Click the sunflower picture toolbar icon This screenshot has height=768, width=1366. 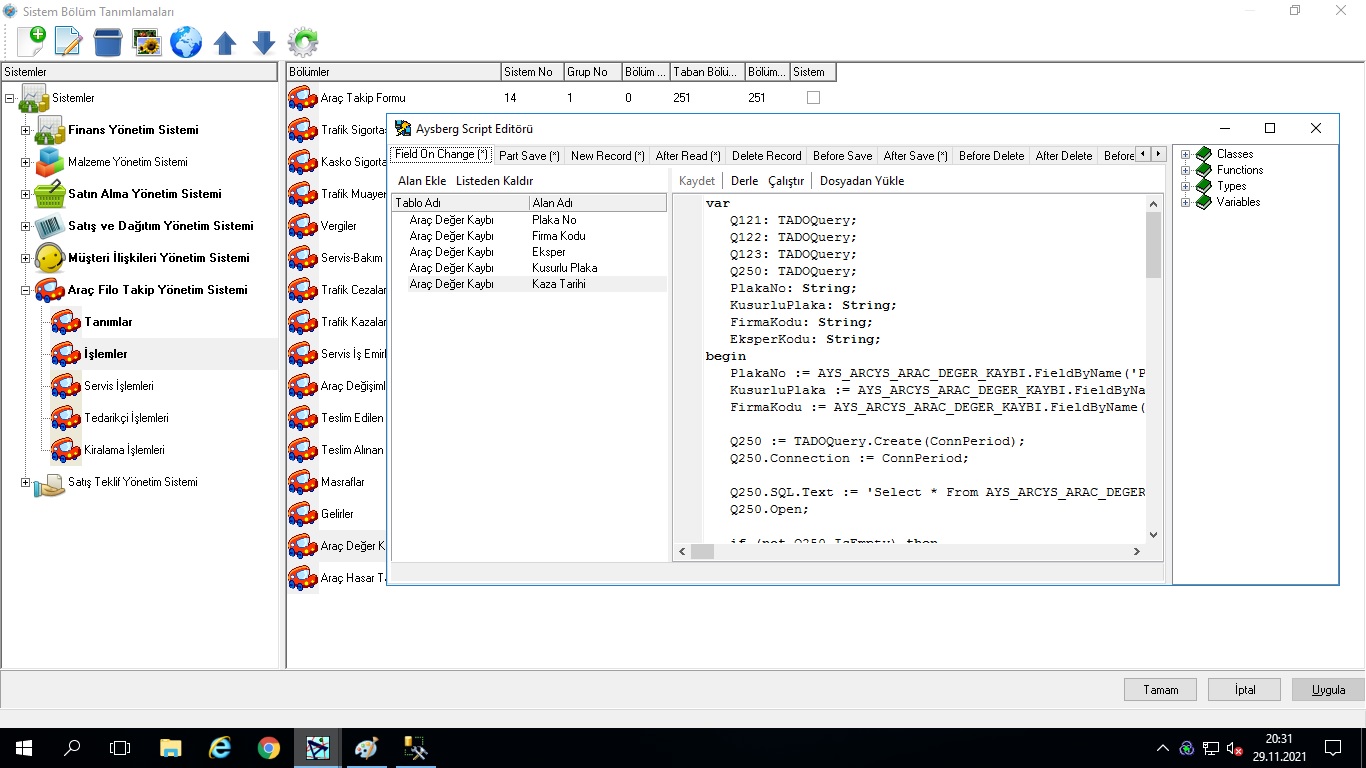147,42
